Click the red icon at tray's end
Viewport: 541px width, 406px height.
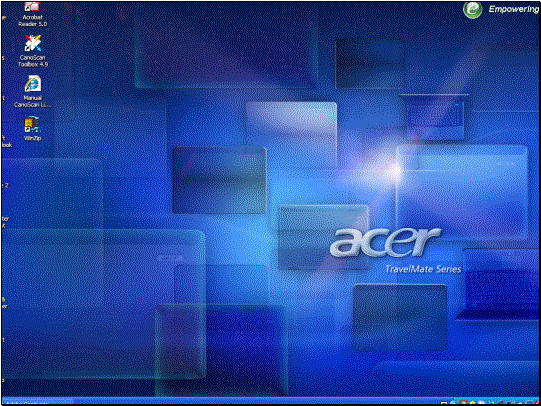click(537, 403)
